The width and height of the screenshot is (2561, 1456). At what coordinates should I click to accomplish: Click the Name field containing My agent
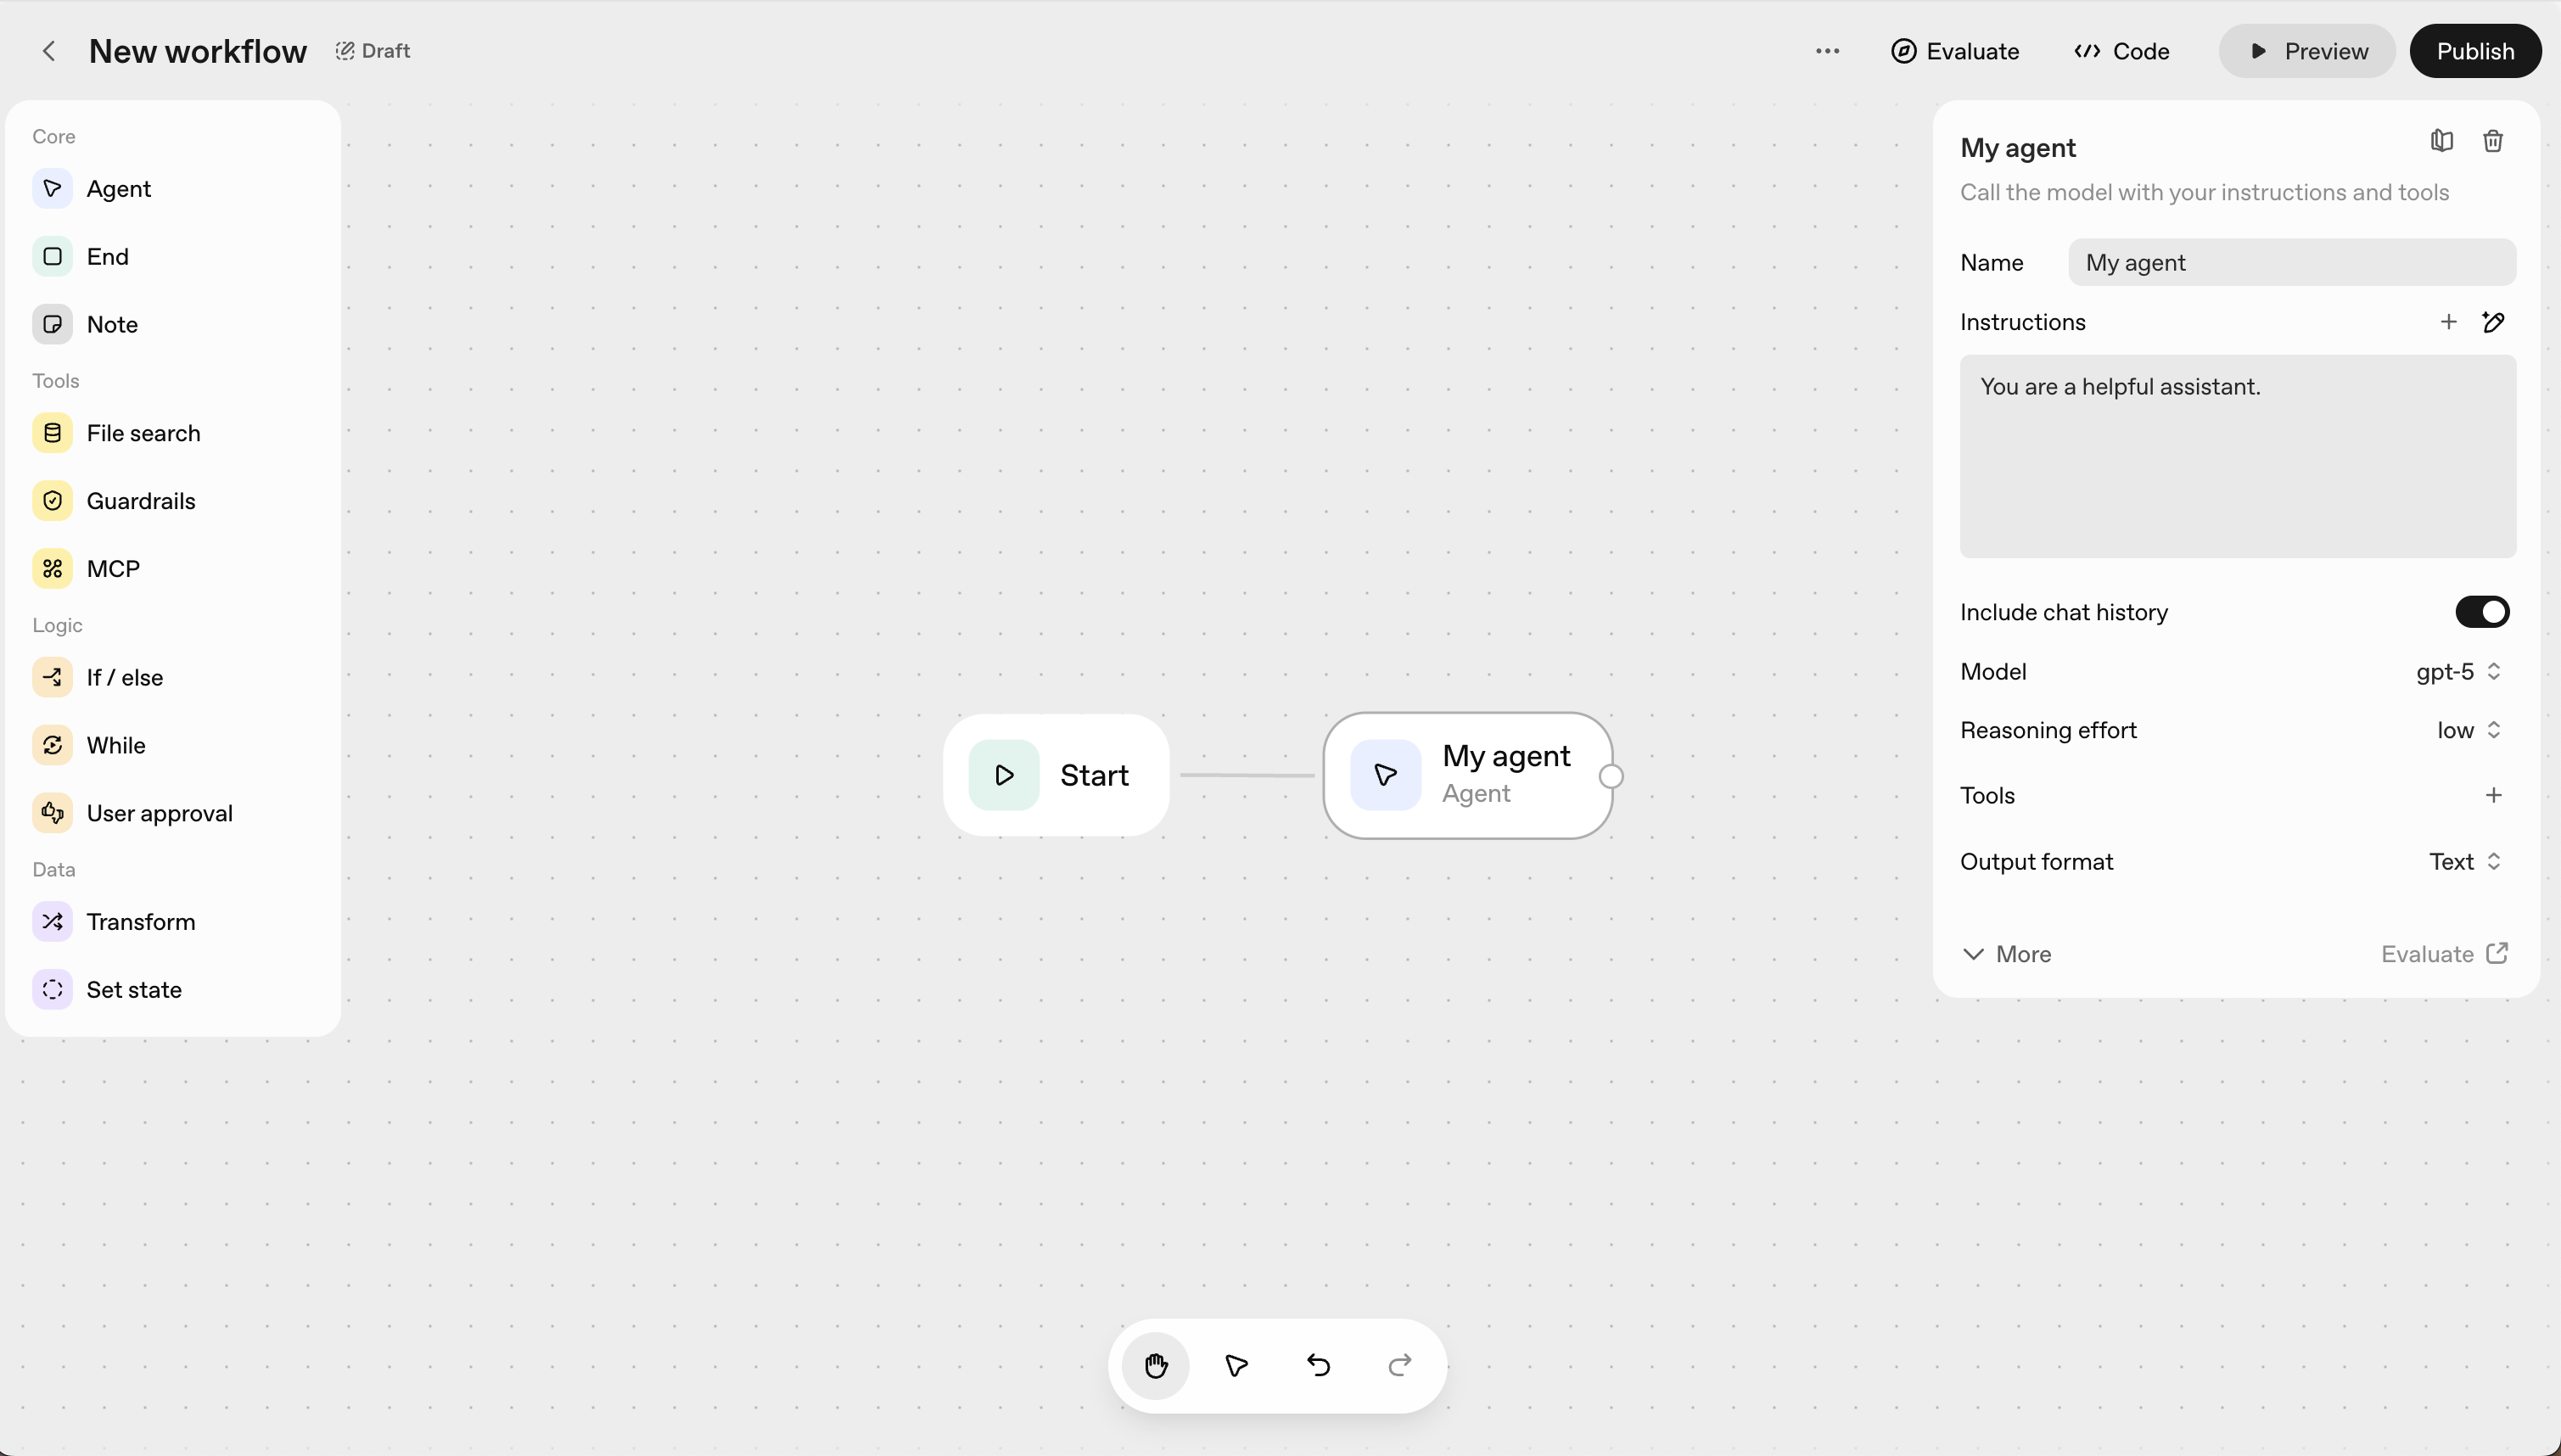(x=2291, y=262)
